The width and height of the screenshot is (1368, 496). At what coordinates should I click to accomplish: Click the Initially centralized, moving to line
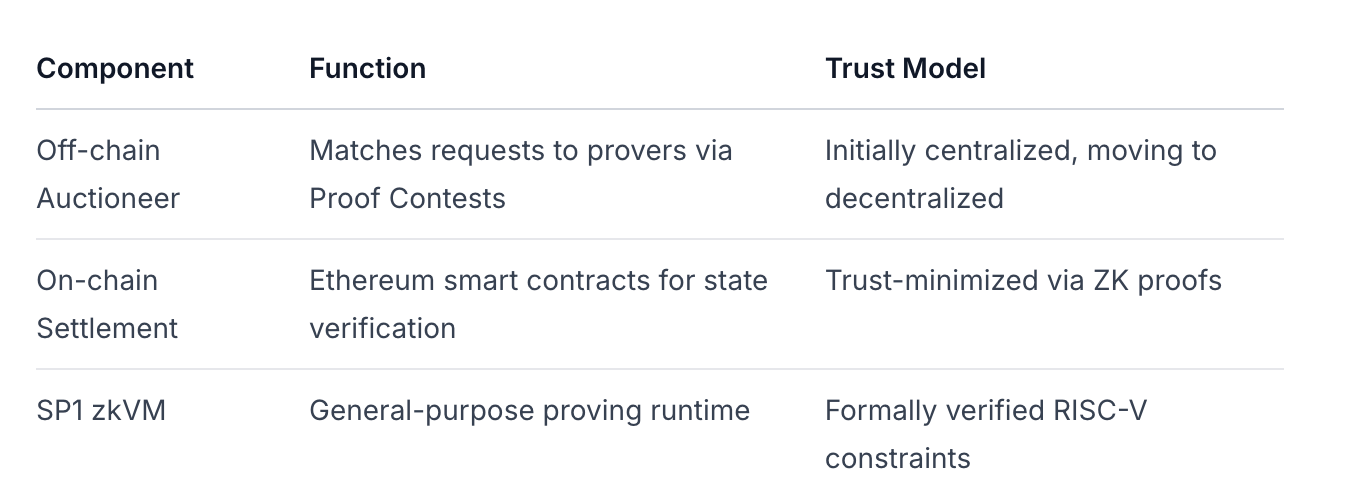tap(1020, 150)
